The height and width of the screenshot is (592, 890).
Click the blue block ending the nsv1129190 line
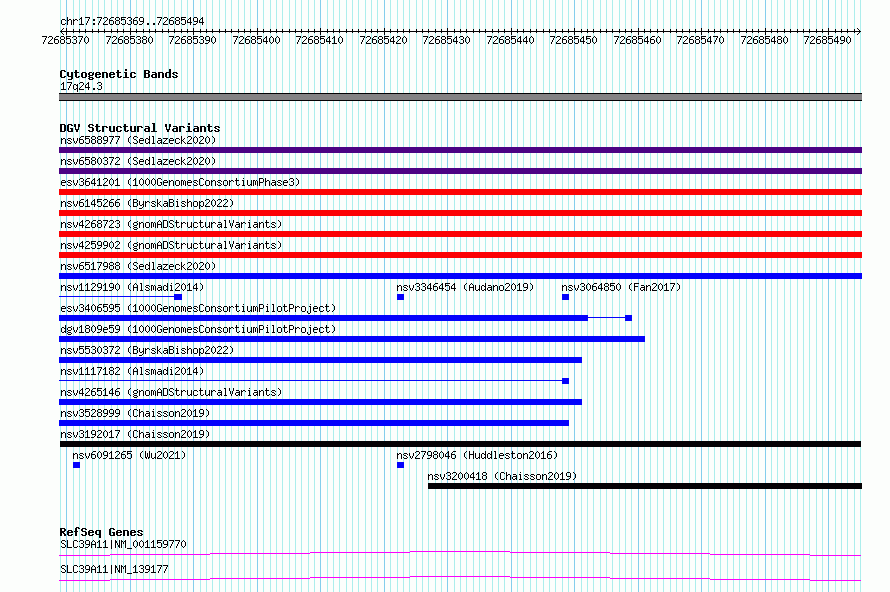click(178, 297)
